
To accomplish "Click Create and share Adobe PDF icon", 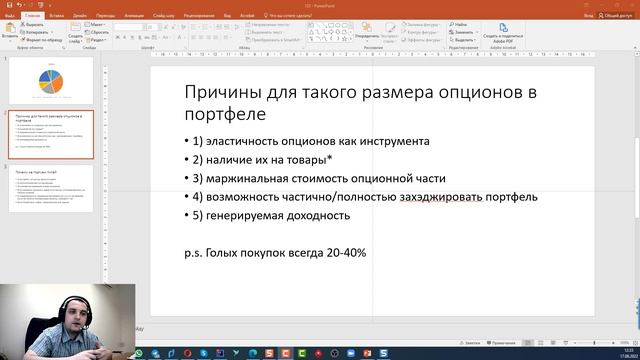I will tap(503, 28).
